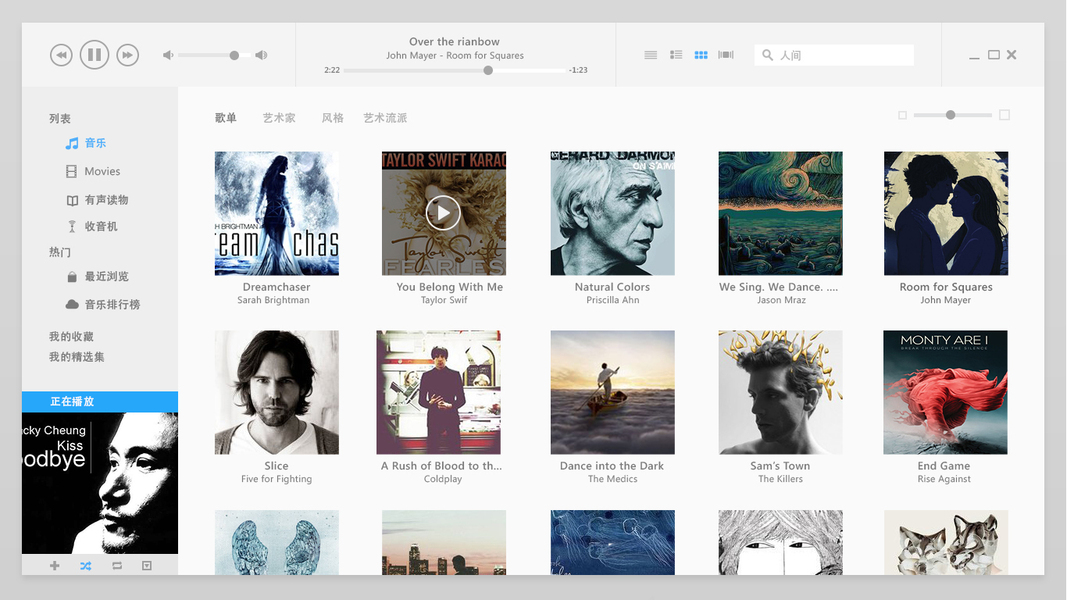Open 有声读物 audiobooks section
The image size is (1067, 600).
pos(106,200)
